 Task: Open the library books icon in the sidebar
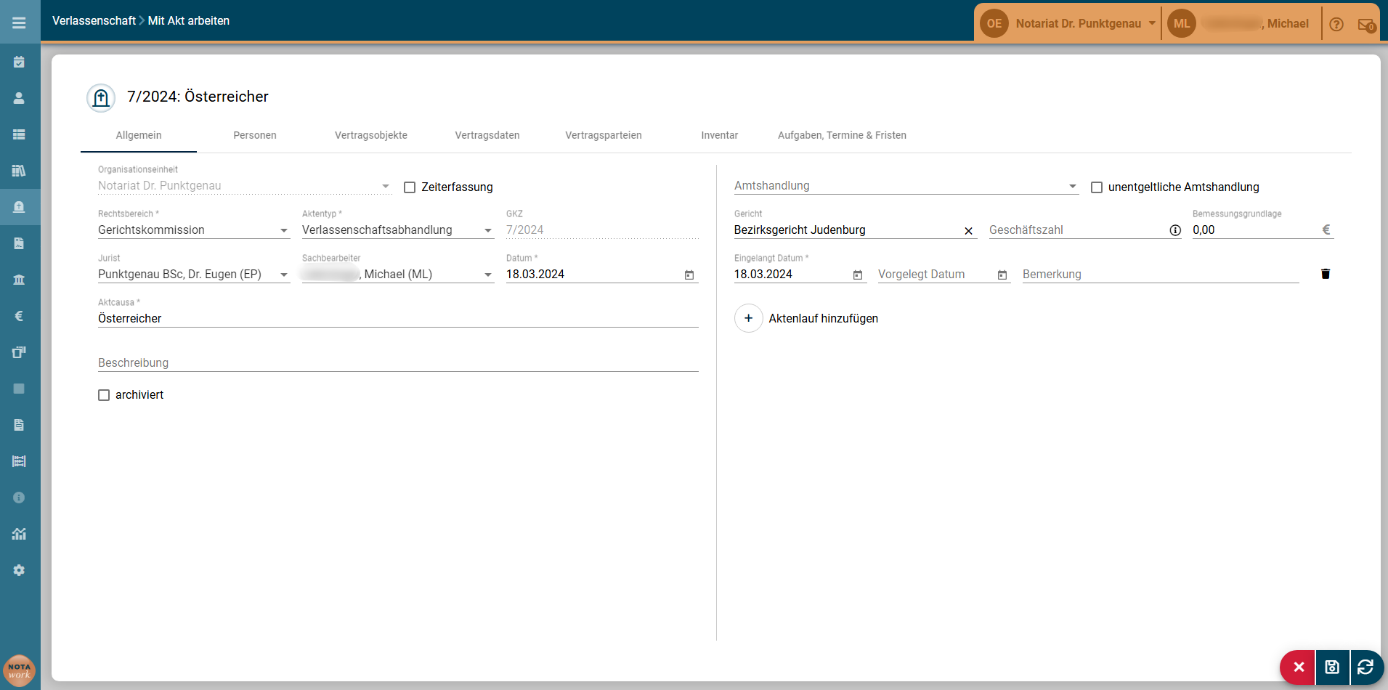19,171
